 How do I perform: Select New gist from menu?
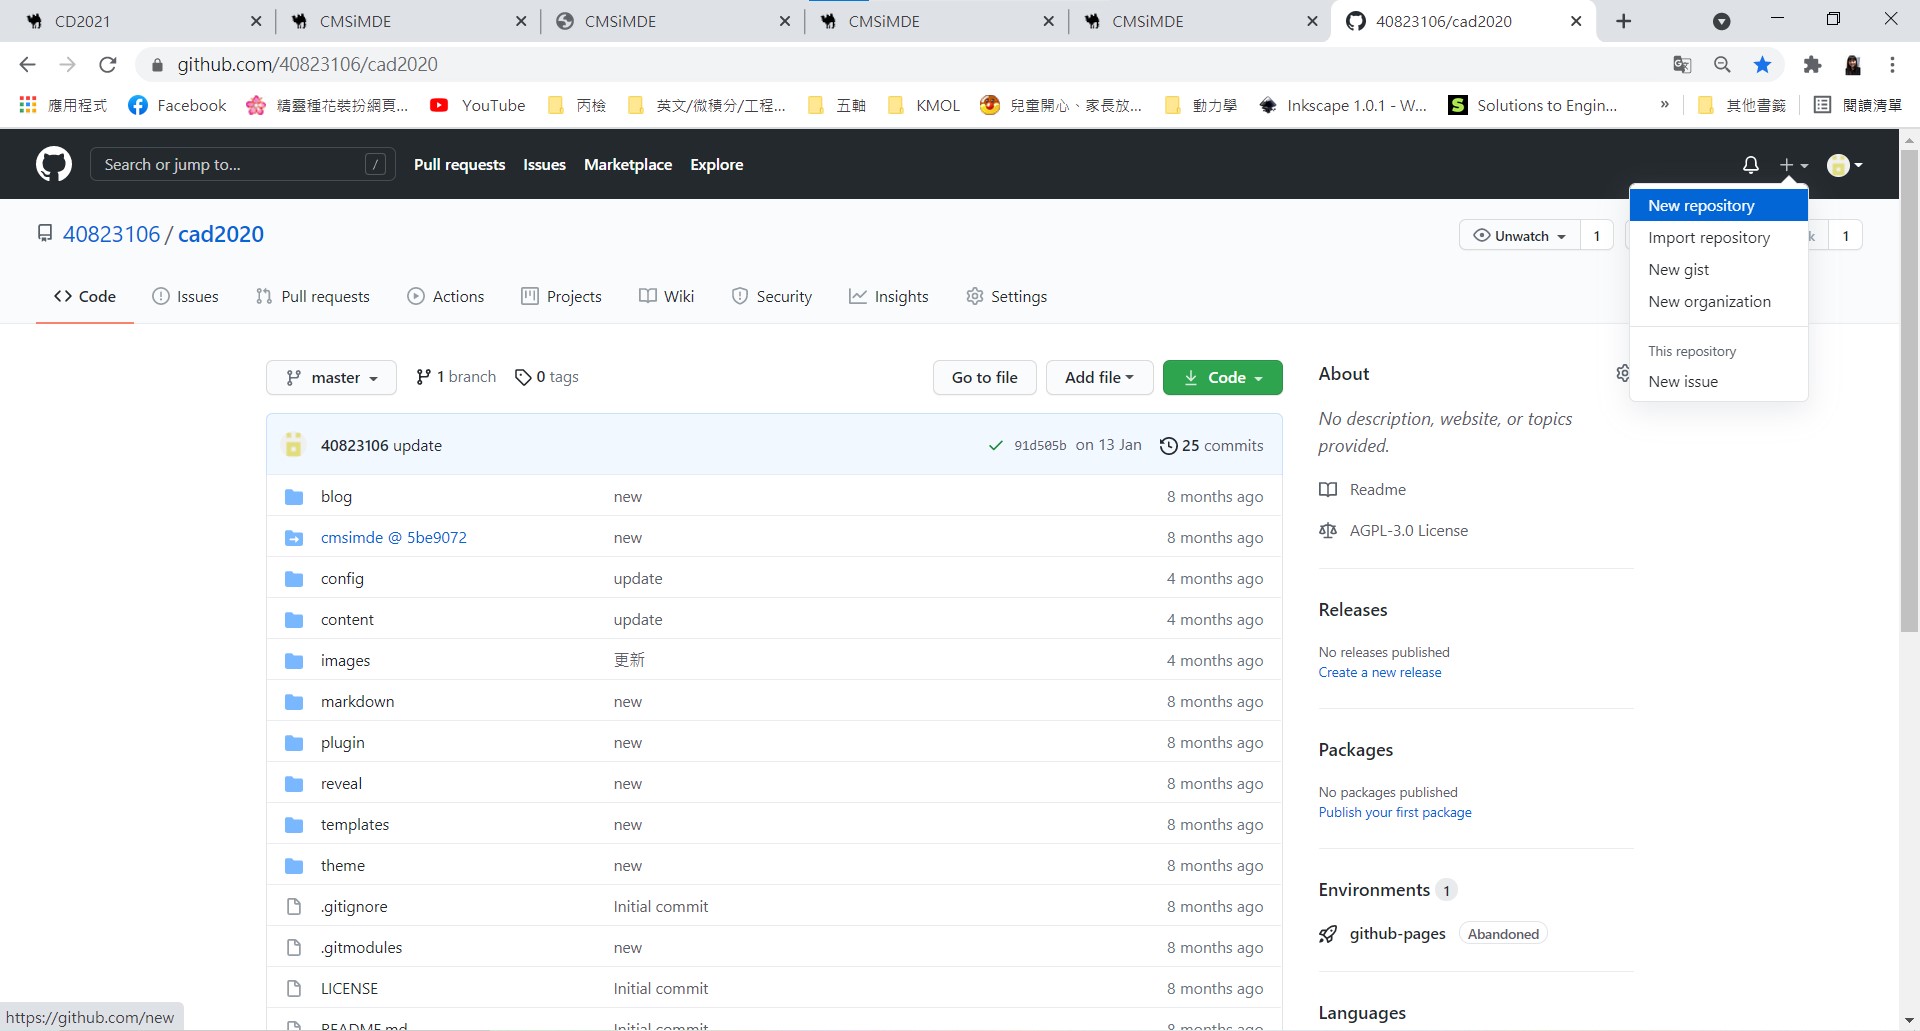pos(1718,269)
